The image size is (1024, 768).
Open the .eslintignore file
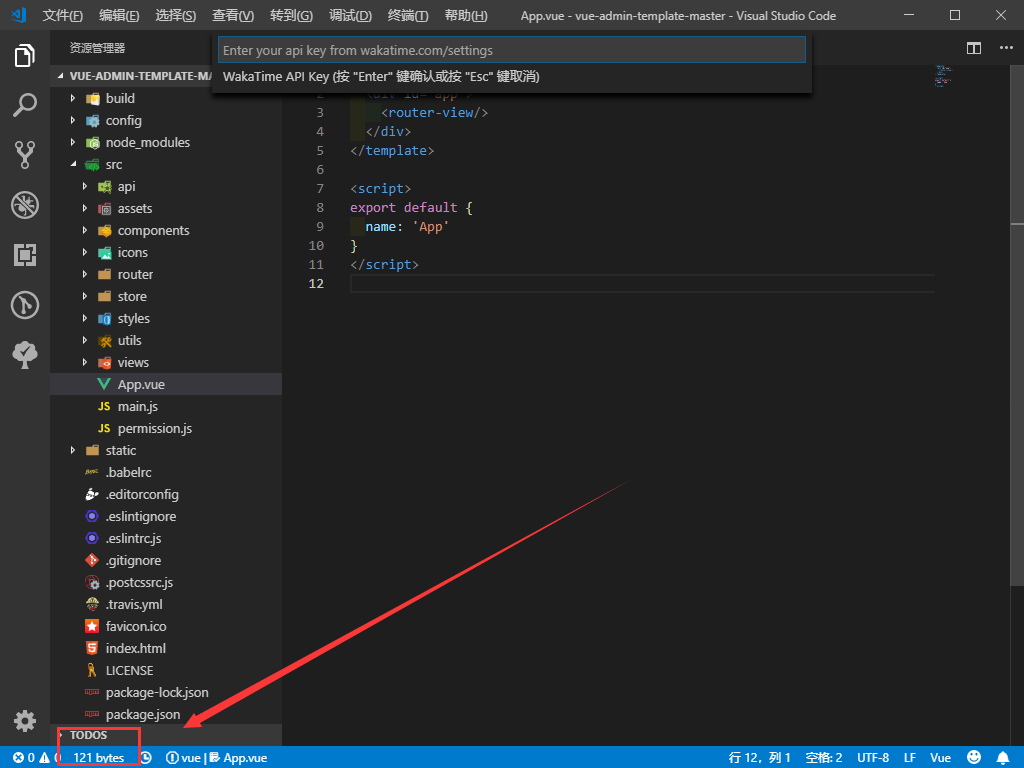pyautogui.click(x=166, y=517)
